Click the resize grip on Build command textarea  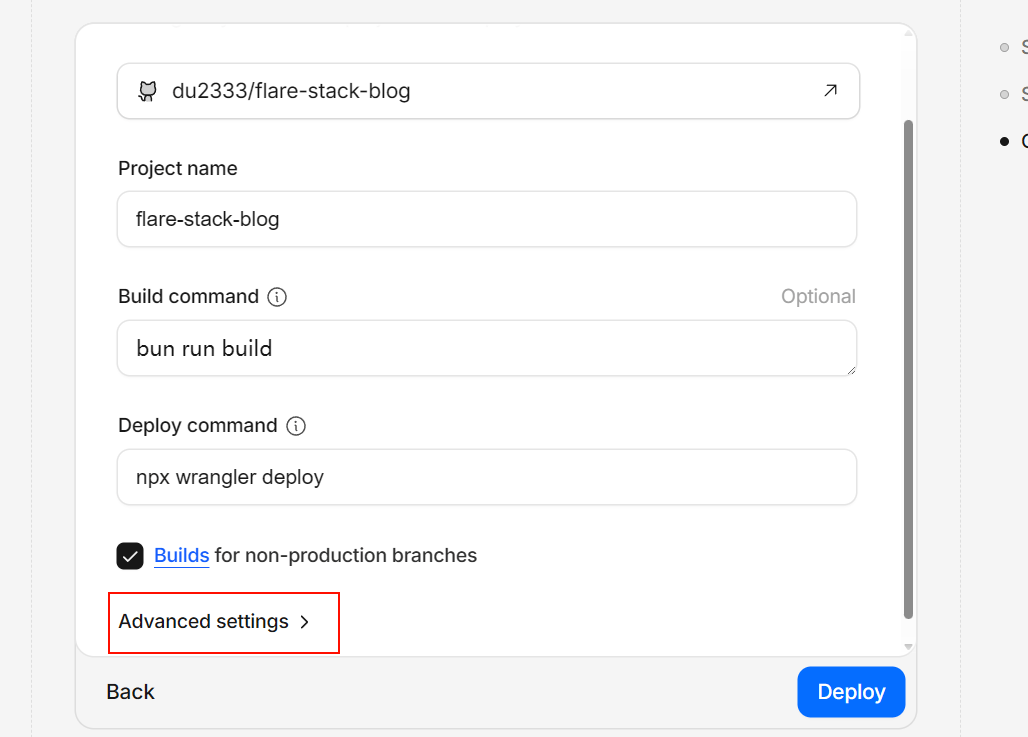[851, 369]
